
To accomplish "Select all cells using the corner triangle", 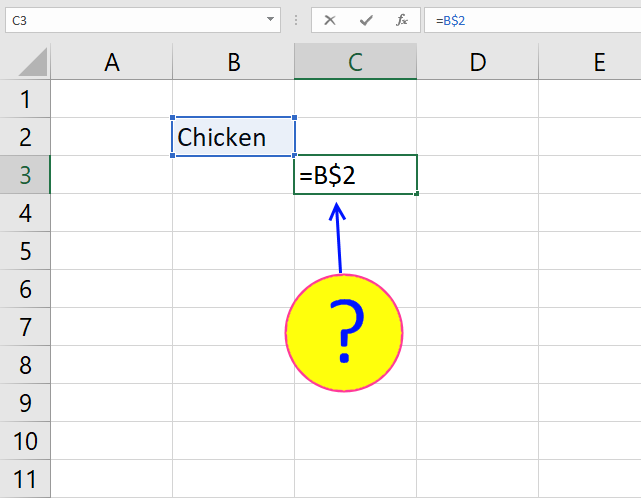I will coord(33,62).
